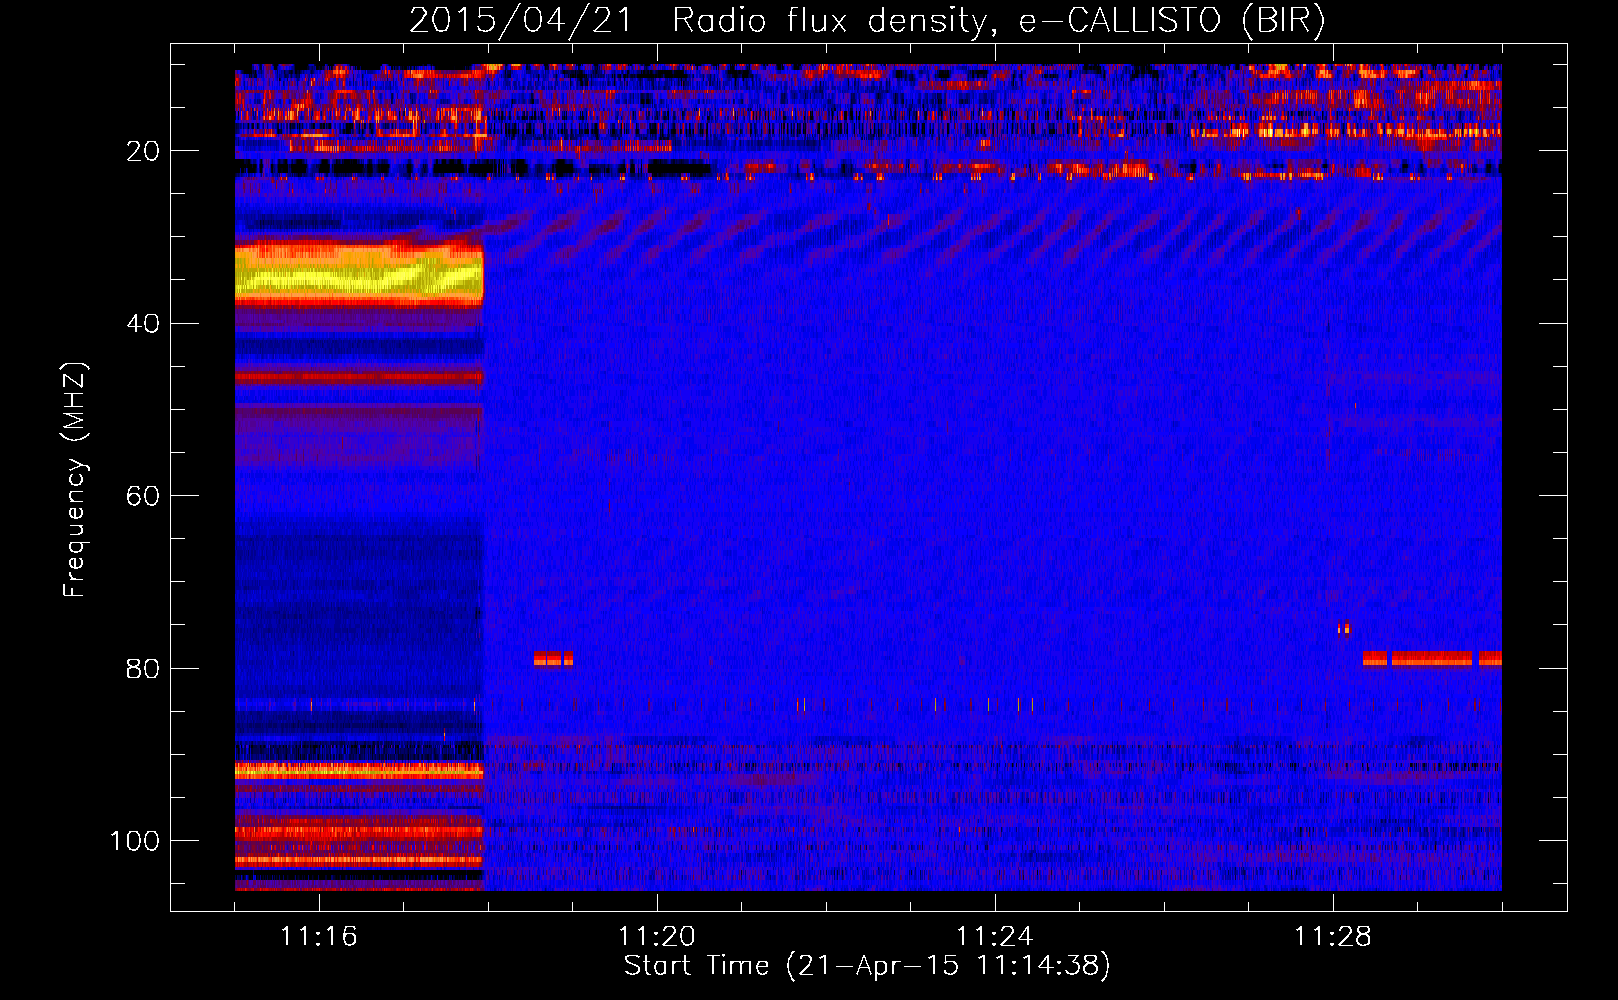Click the short red burst near 79 MHz at 11:19

pos(553,659)
